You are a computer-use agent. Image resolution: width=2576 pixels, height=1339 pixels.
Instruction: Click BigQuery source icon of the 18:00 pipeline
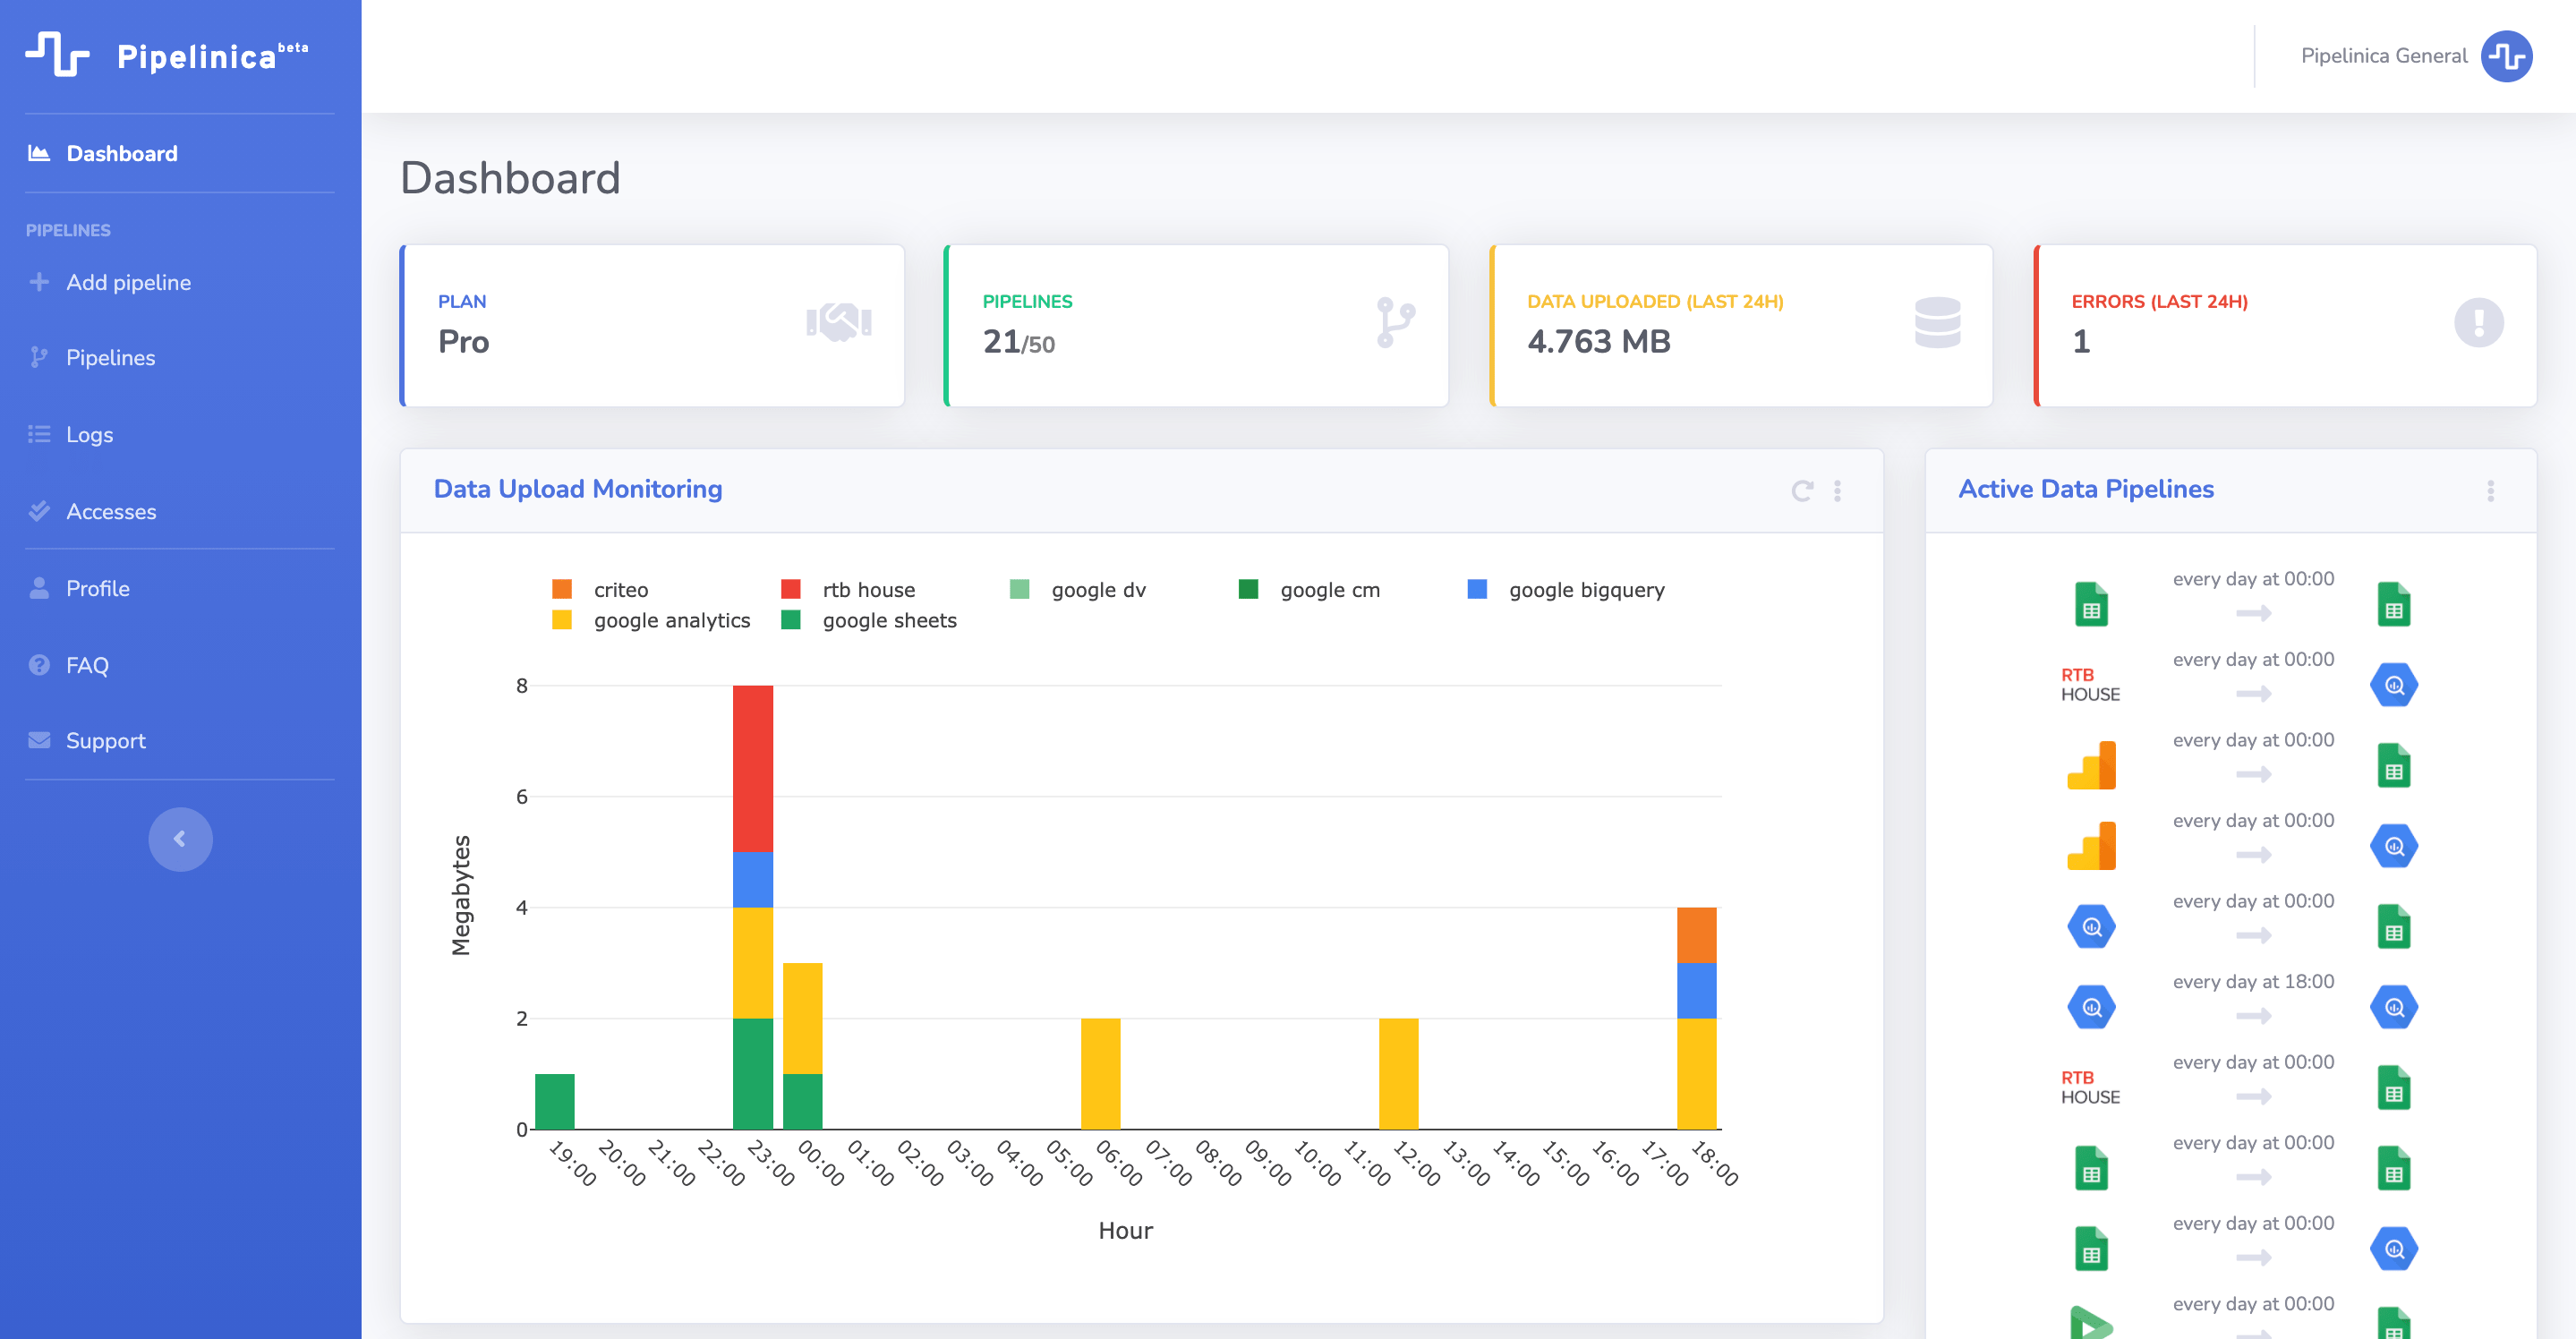coord(2091,1007)
